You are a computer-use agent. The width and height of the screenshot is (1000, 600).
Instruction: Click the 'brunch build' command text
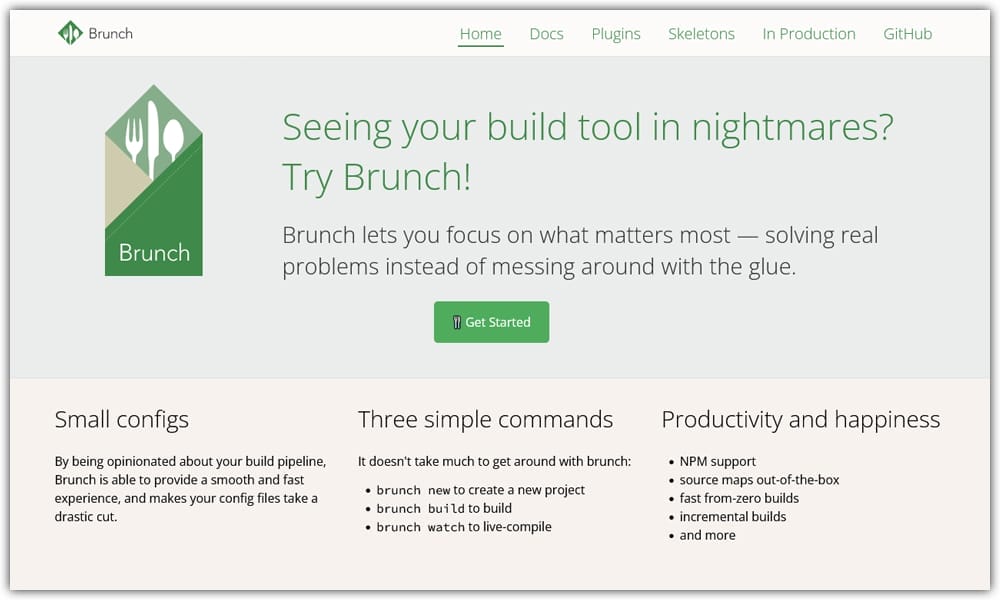420,509
